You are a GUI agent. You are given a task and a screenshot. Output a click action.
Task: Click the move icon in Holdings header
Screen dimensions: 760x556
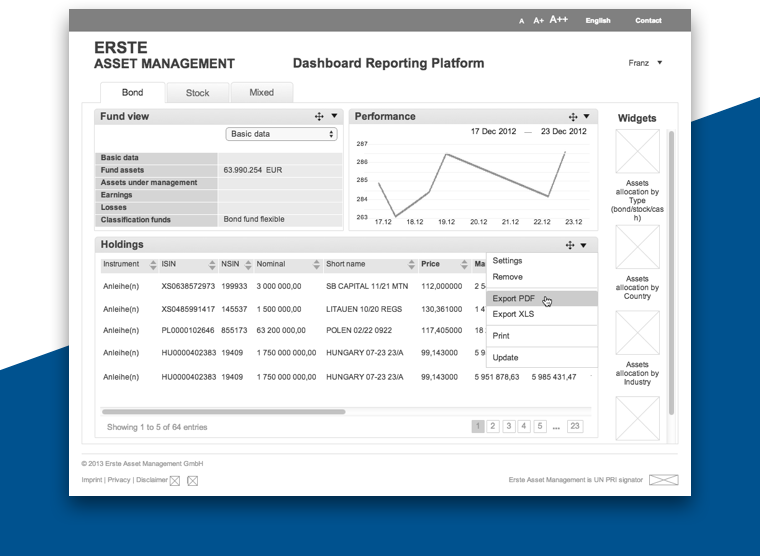click(570, 245)
